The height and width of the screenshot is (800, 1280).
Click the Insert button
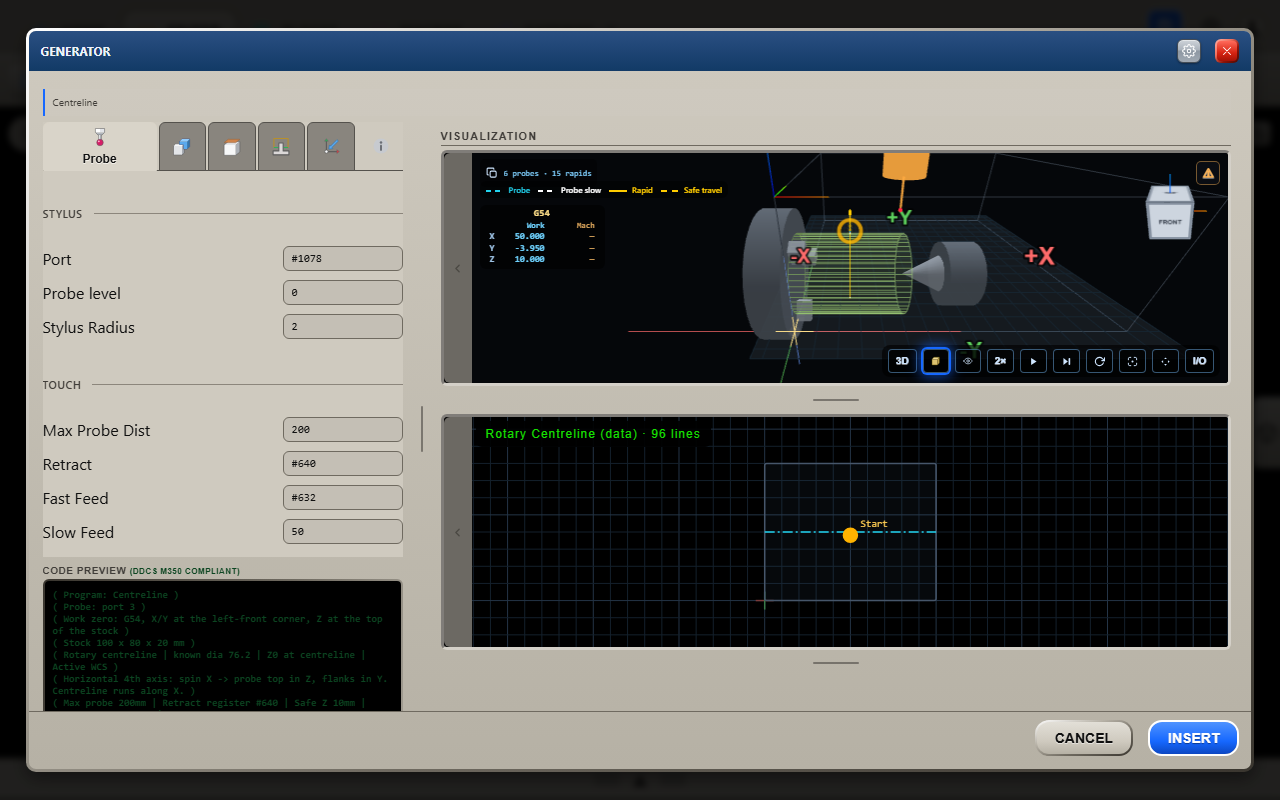tap(1194, 738)
